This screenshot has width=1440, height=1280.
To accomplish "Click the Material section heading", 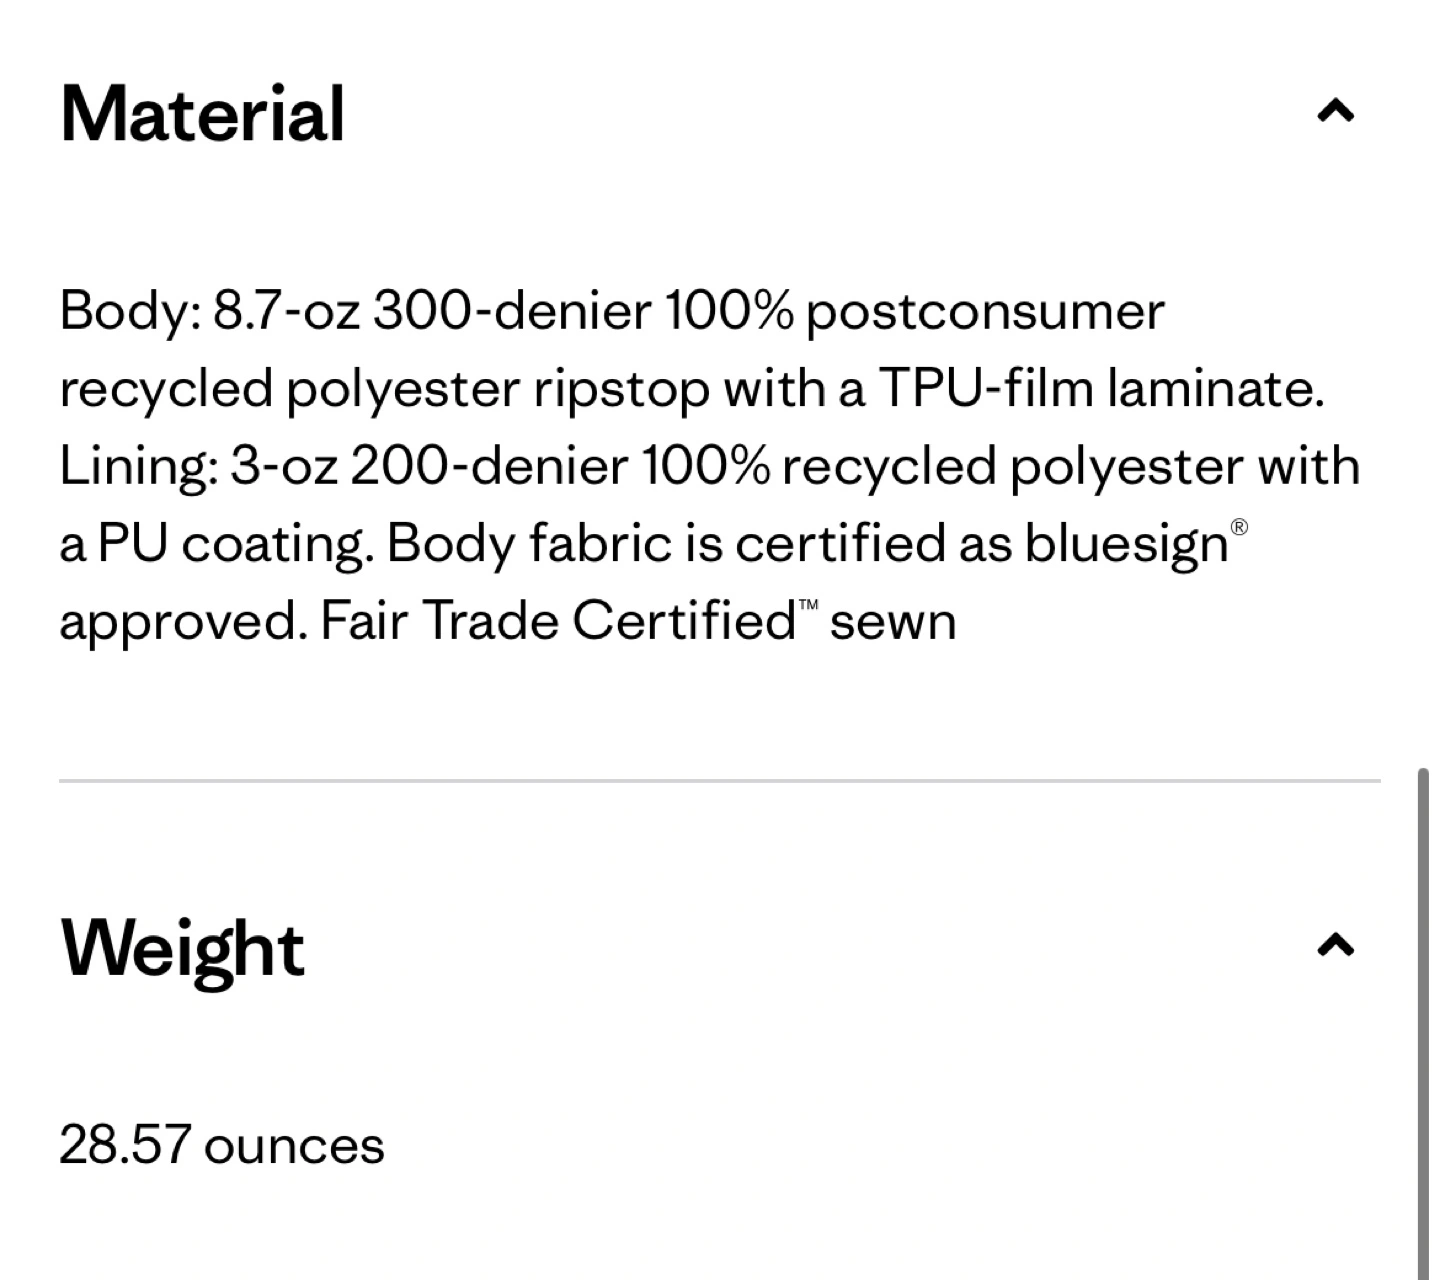I will tap(203, 115).
